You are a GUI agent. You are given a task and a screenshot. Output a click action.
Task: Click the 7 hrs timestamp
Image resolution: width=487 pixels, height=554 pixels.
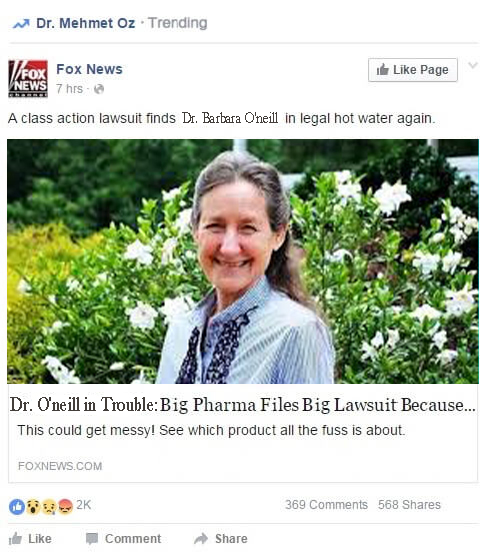pos(69,89)
